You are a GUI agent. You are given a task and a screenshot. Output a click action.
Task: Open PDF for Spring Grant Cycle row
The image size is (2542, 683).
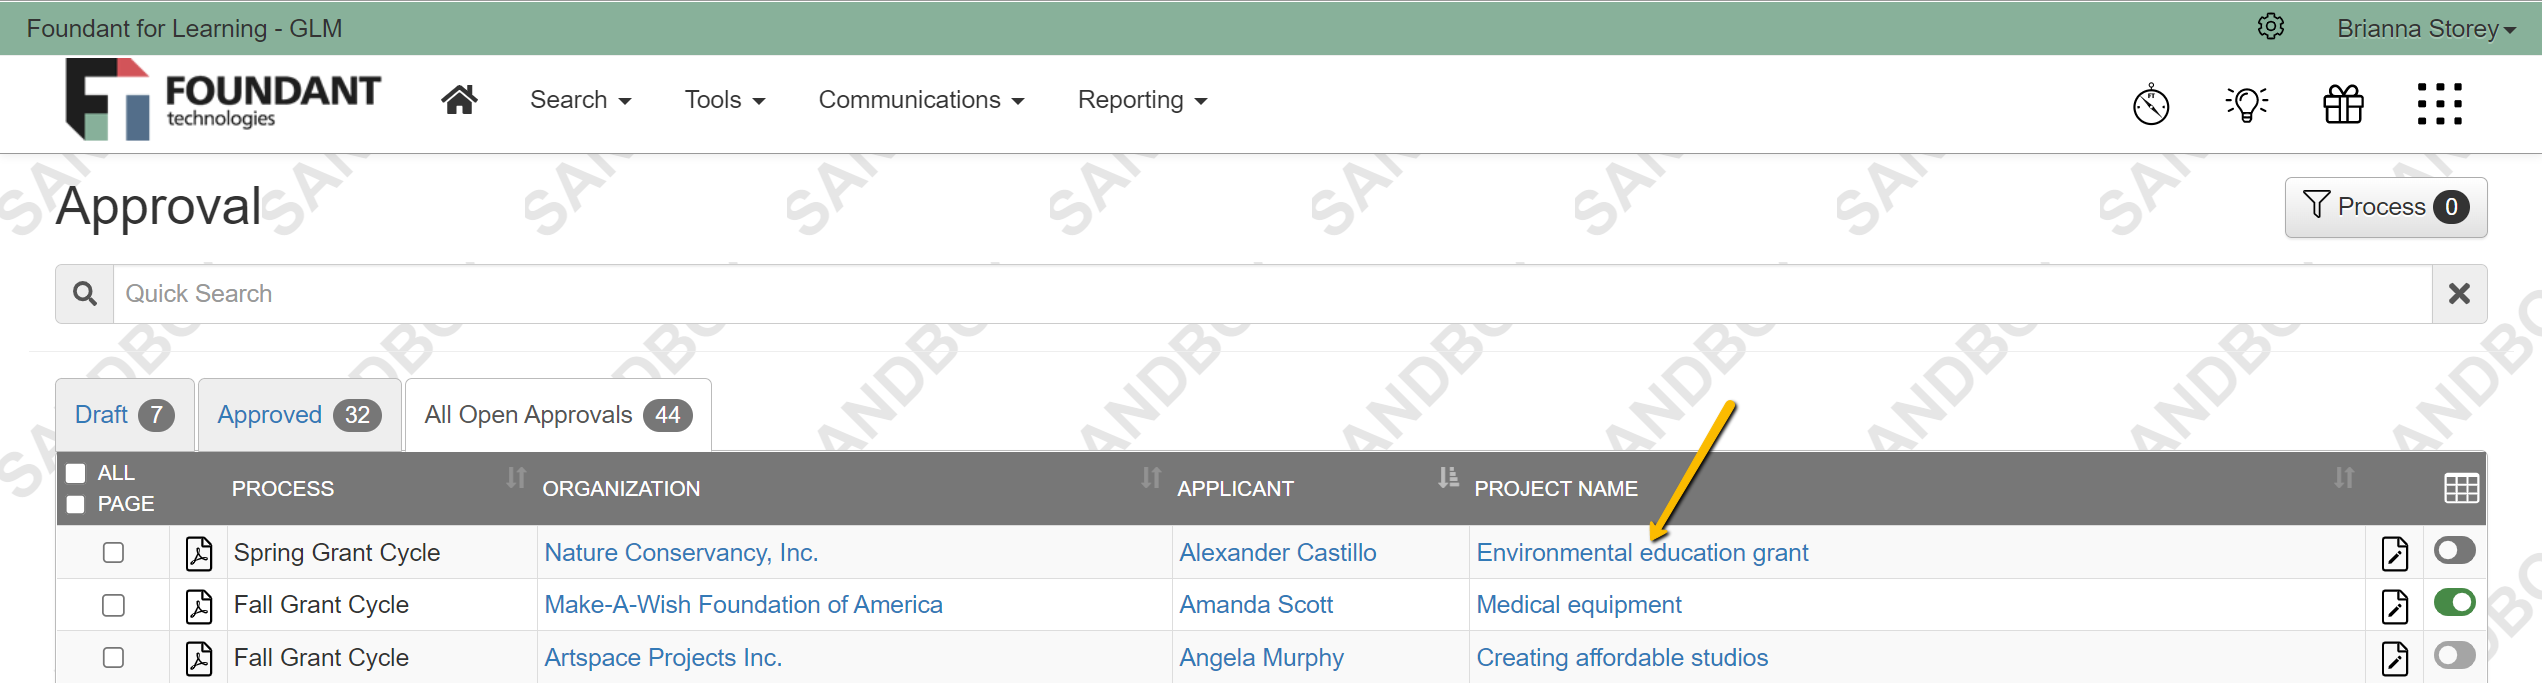199,552
